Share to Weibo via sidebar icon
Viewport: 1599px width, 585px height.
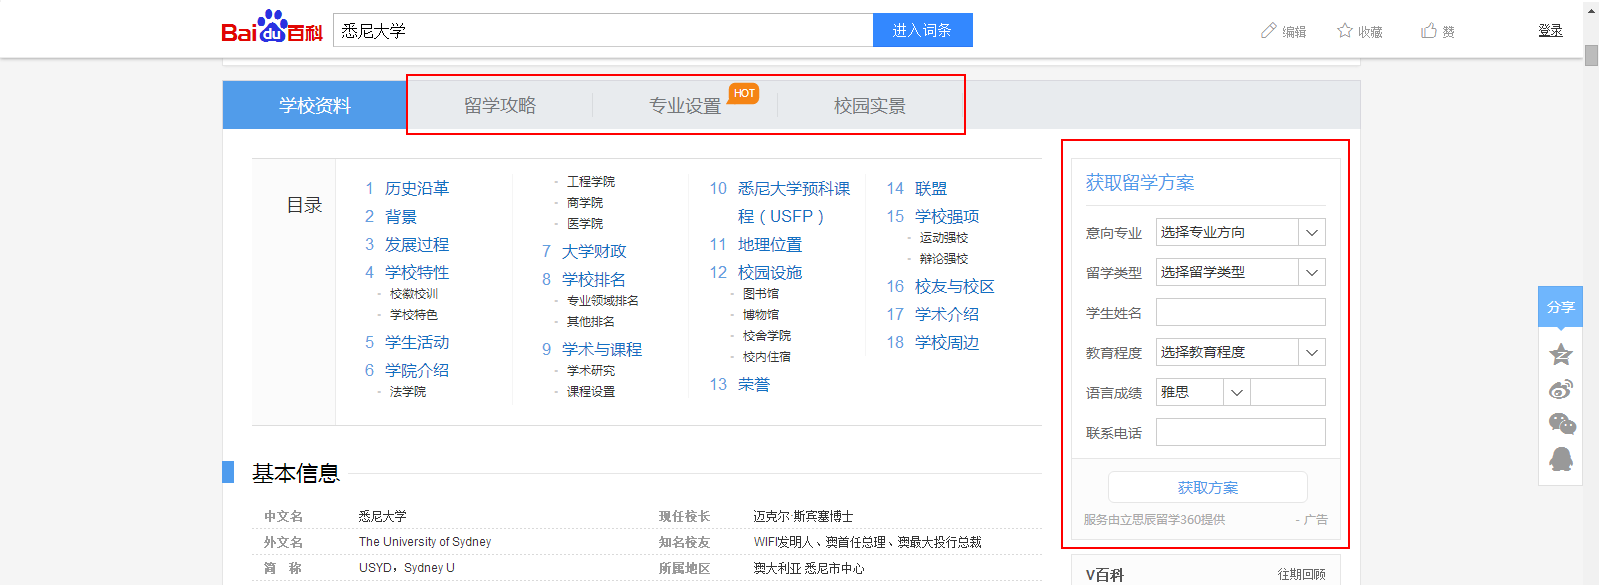pos(1560,389)
